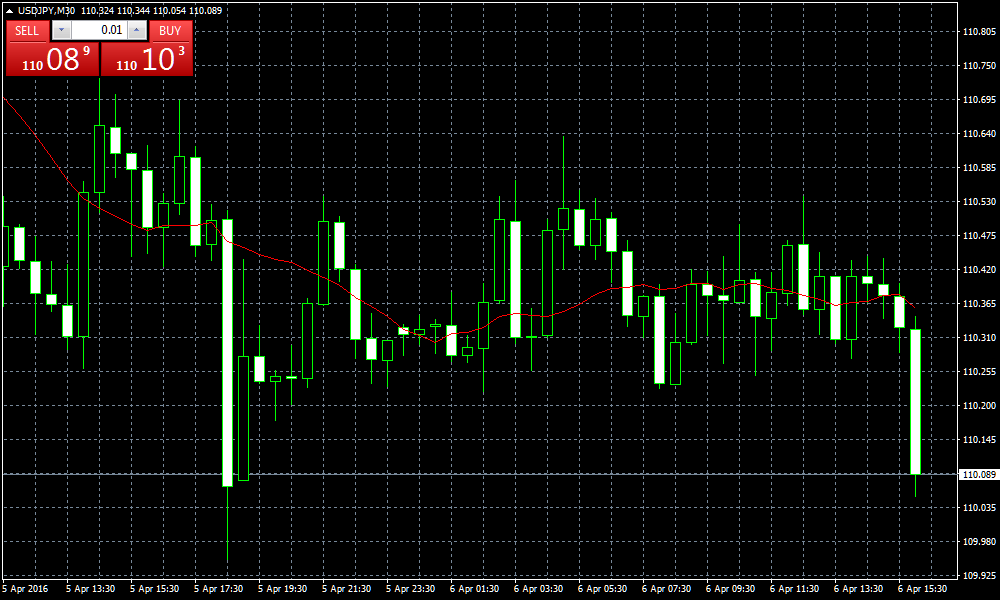Viewport: 1000px width, 600px height.
Task: Click the 110.530 price axis label
Action: point(979,201)
